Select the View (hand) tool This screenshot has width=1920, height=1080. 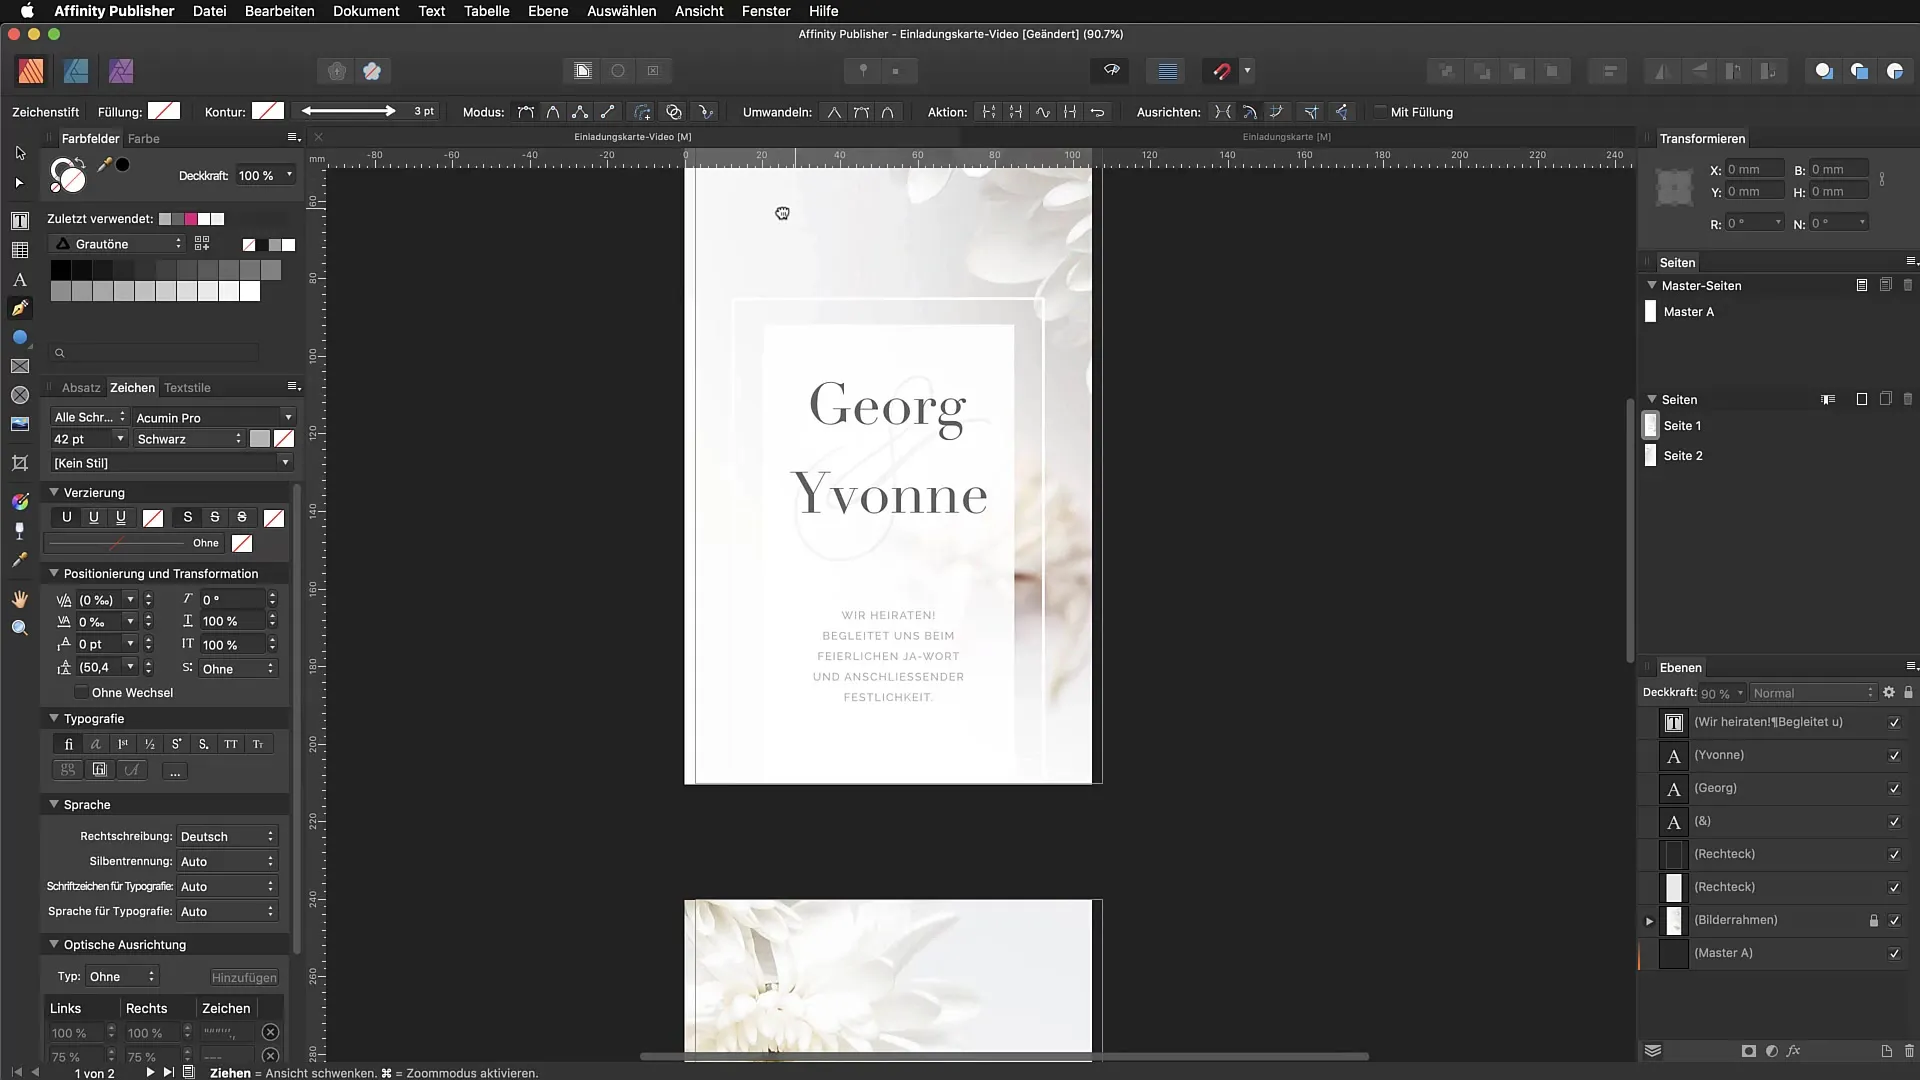tap(20, 599)
